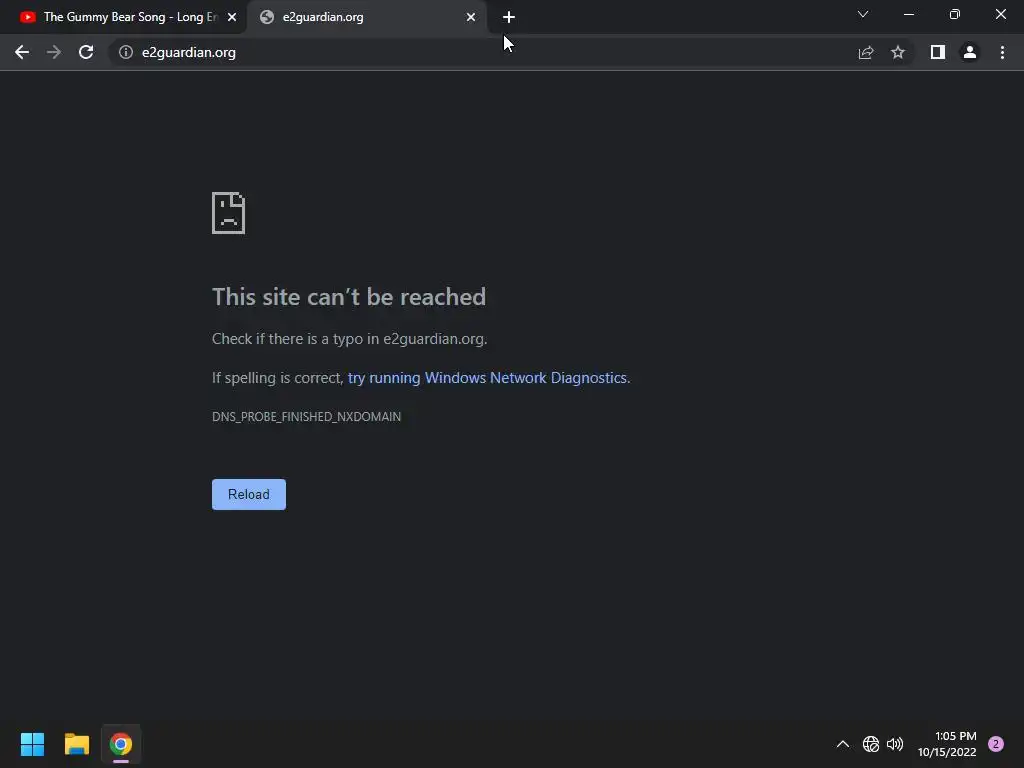Click the forward navigation arrow
Screen dimensions: 1024x768
54,52
